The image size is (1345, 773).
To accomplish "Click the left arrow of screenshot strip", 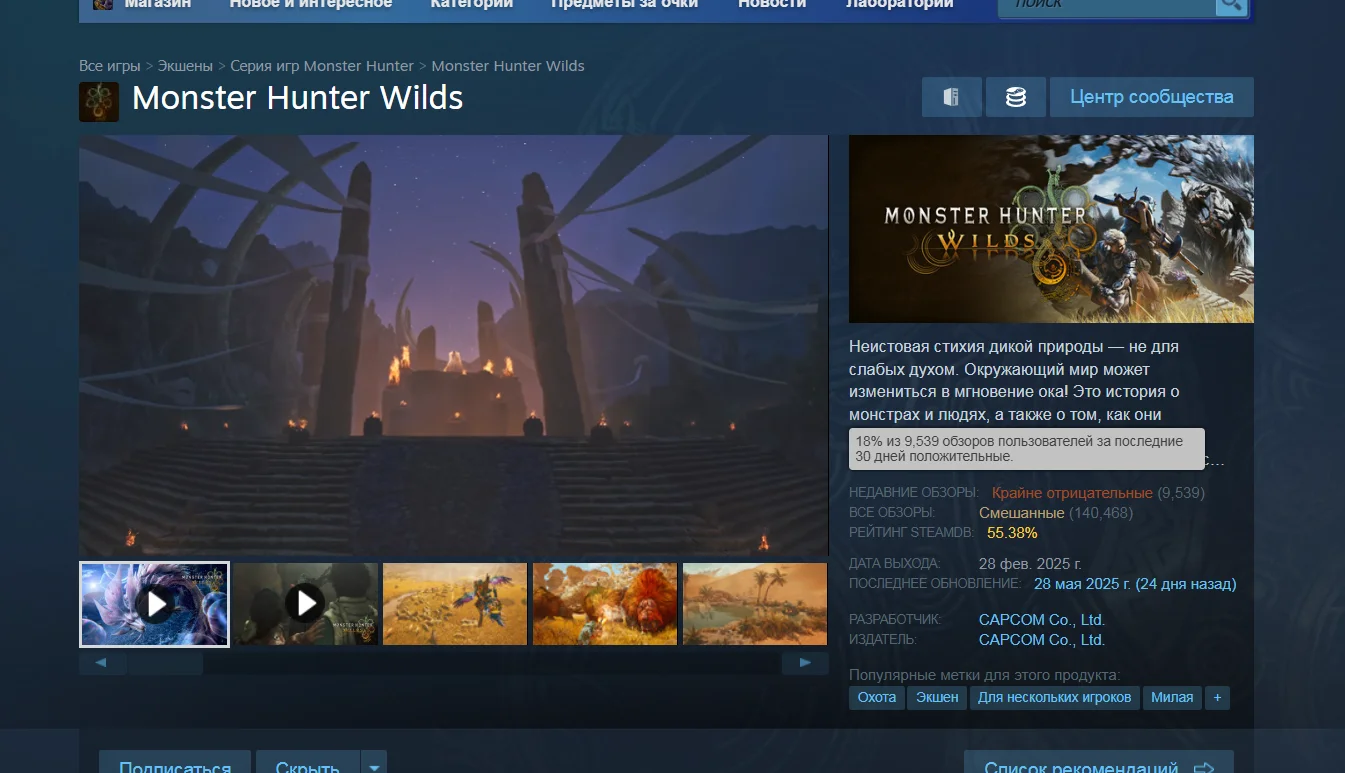I will (x=101, y=663).
